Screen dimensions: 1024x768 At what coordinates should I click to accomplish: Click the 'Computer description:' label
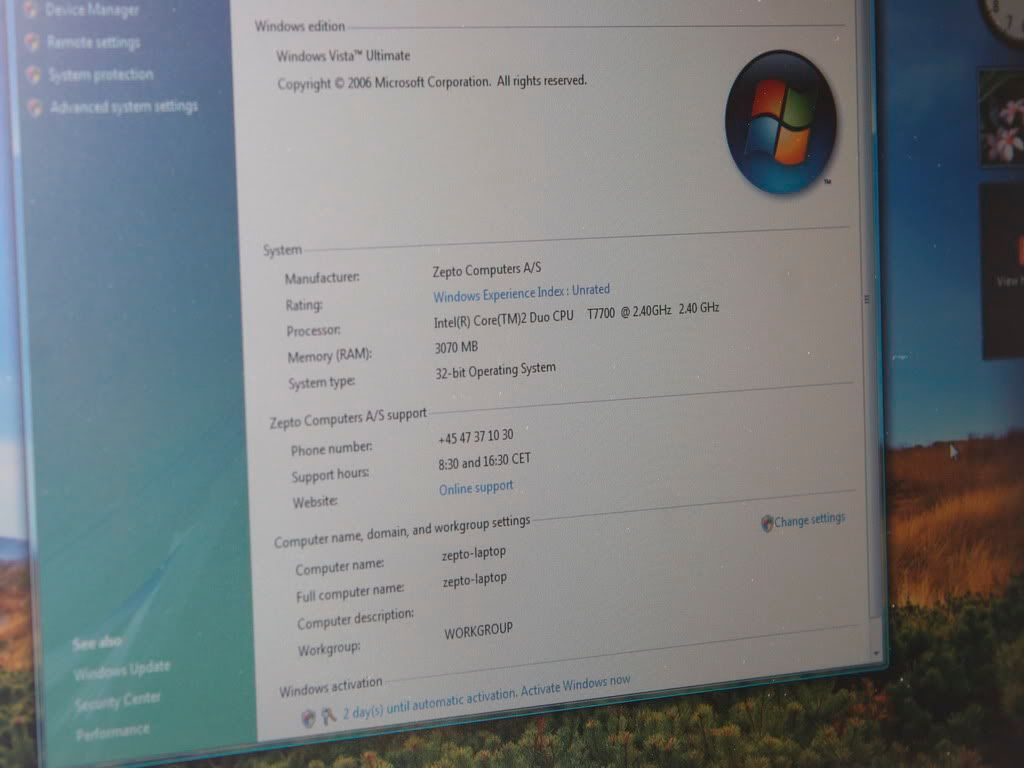click(355, 618)
